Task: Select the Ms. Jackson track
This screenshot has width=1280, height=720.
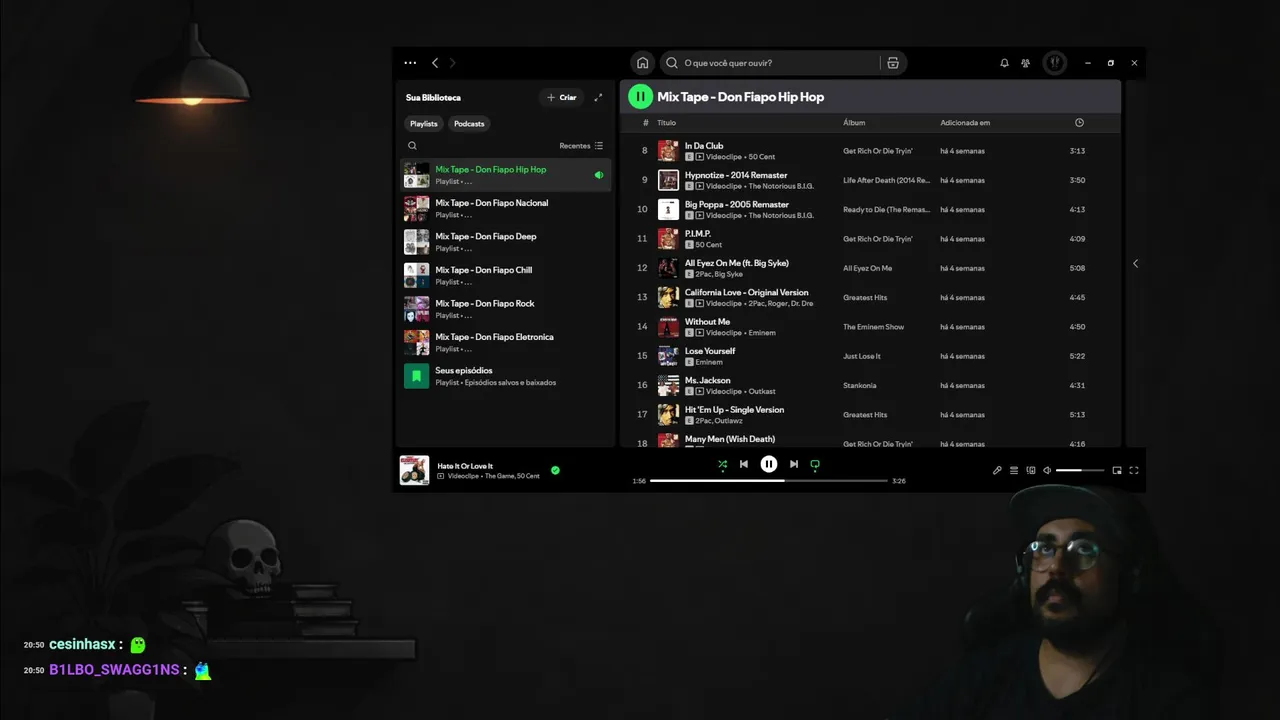Action: click(x=870, y=385)
